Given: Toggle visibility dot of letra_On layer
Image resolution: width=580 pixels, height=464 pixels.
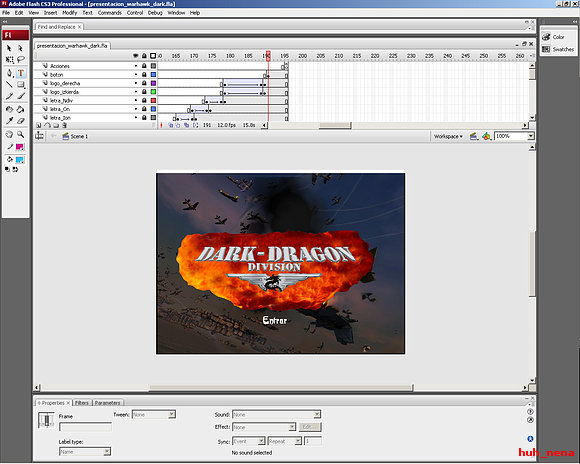Looking at the screenshot, I should click(x=136, y=109).
